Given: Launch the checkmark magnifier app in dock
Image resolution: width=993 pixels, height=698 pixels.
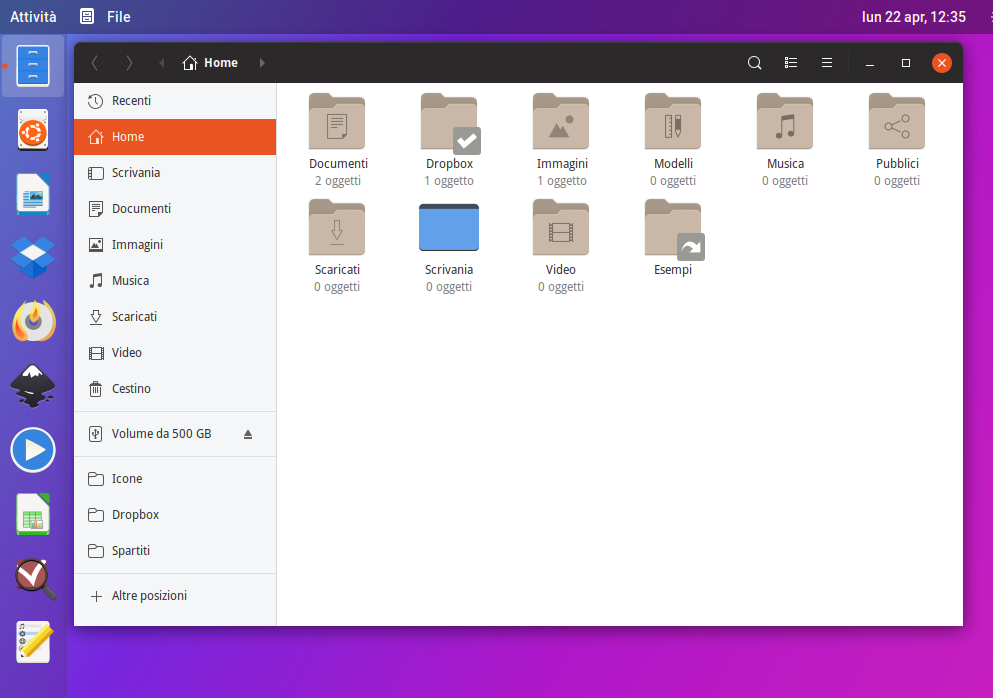Looking at the screenshot, I should 35,578.
